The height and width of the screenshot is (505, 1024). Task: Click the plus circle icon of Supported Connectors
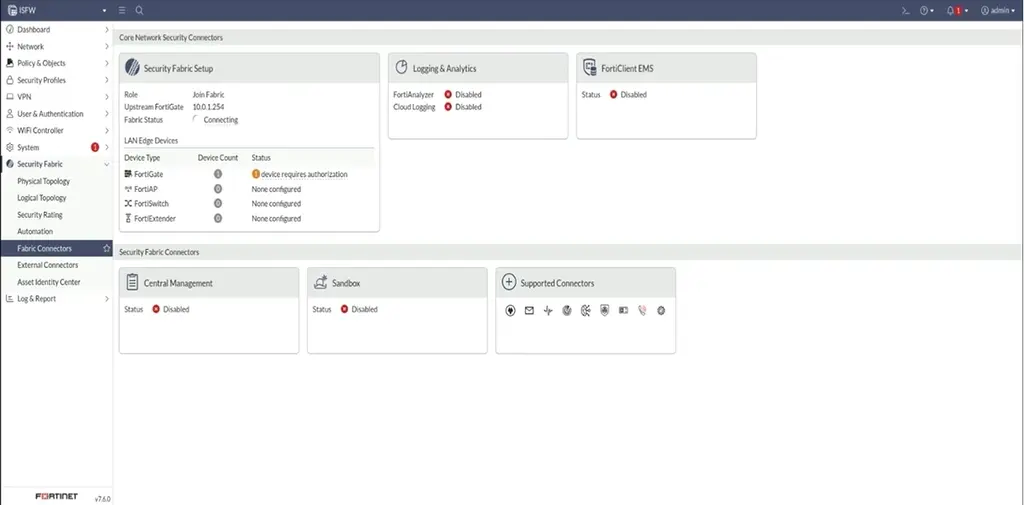[x=509, y=282]
